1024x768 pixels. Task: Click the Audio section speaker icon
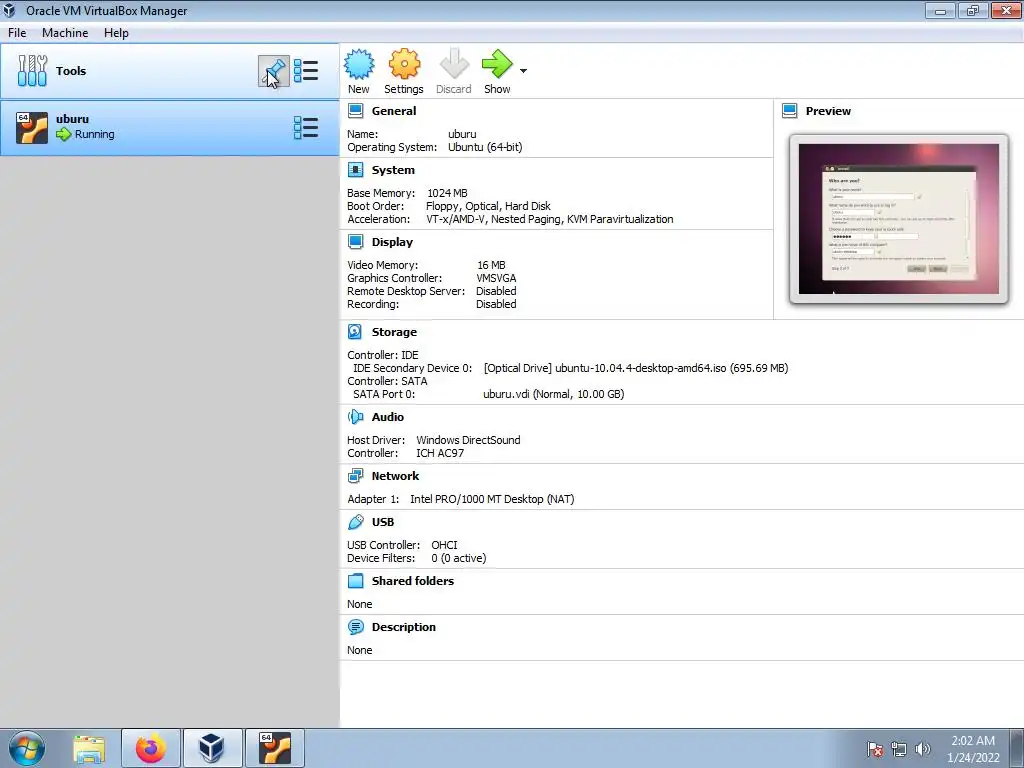355,417
